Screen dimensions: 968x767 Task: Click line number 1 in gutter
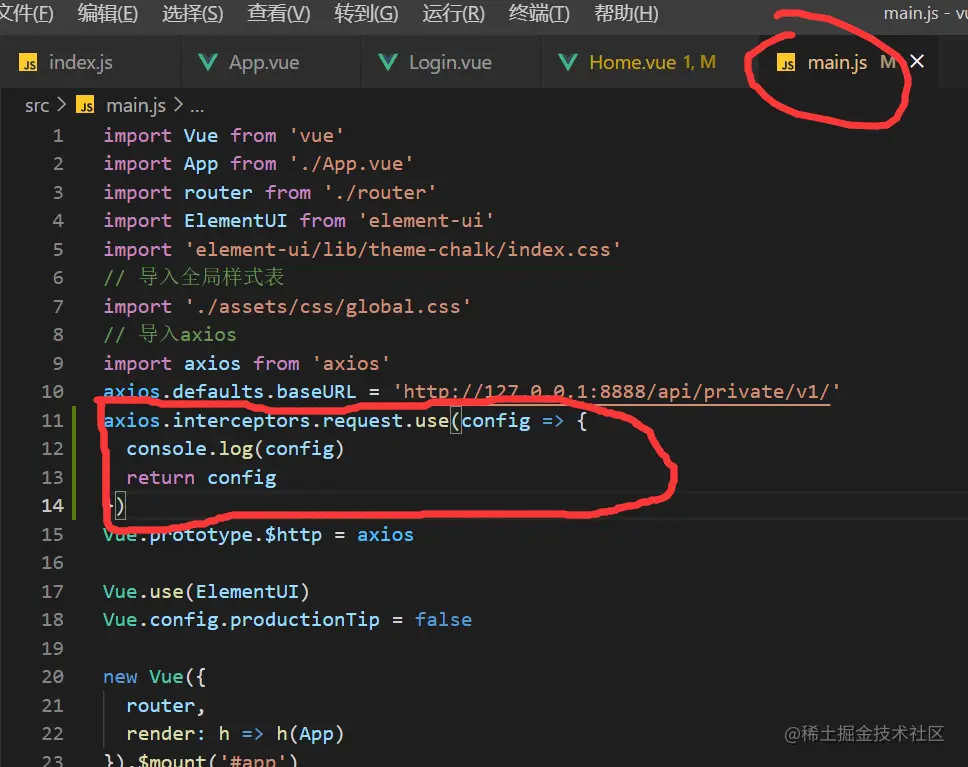click(x=58, y=135)
